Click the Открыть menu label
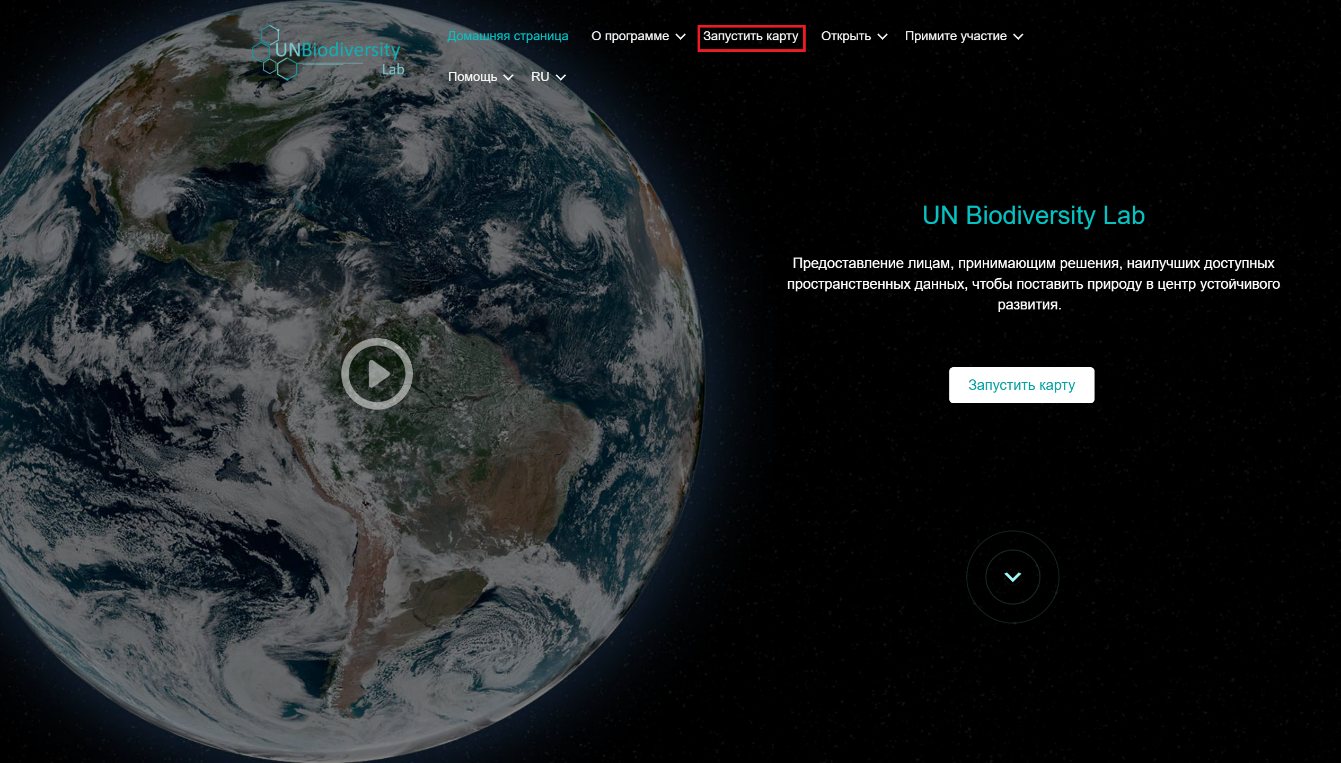This screenshot has width=1341, height=763. click(x=846, y=36)
